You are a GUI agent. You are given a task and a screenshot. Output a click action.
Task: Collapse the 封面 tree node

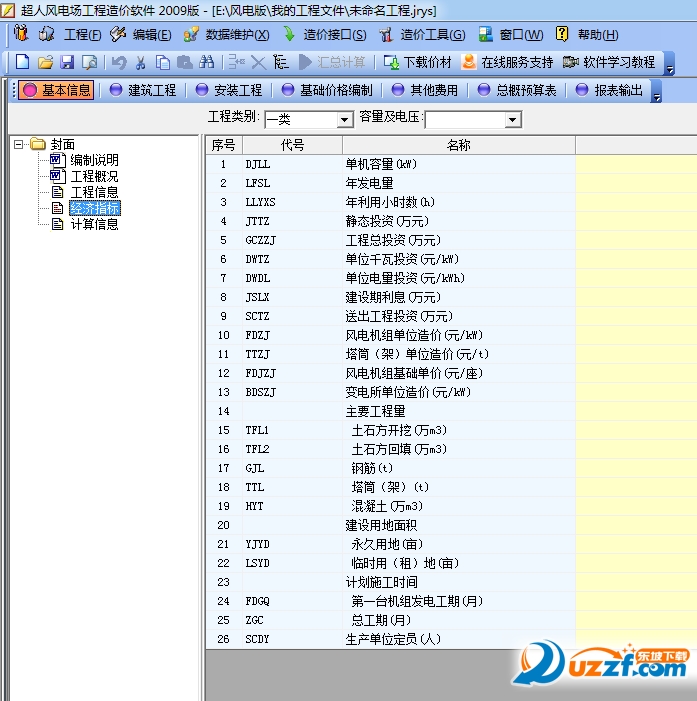tap(18, 144)
